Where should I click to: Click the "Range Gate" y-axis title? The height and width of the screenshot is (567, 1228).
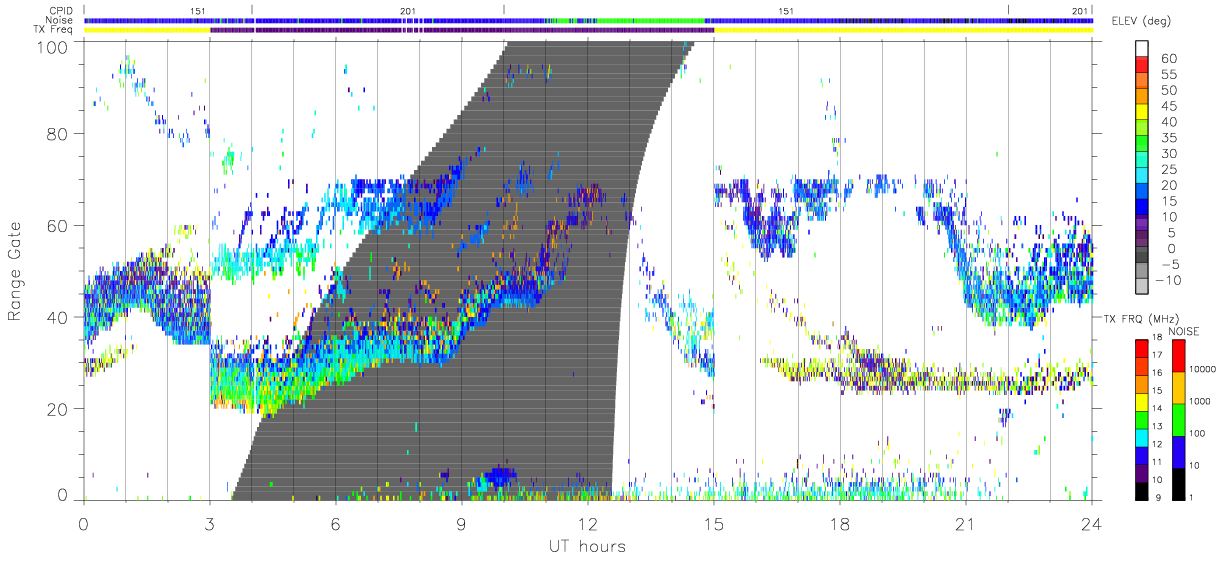[x=16, y=270]
